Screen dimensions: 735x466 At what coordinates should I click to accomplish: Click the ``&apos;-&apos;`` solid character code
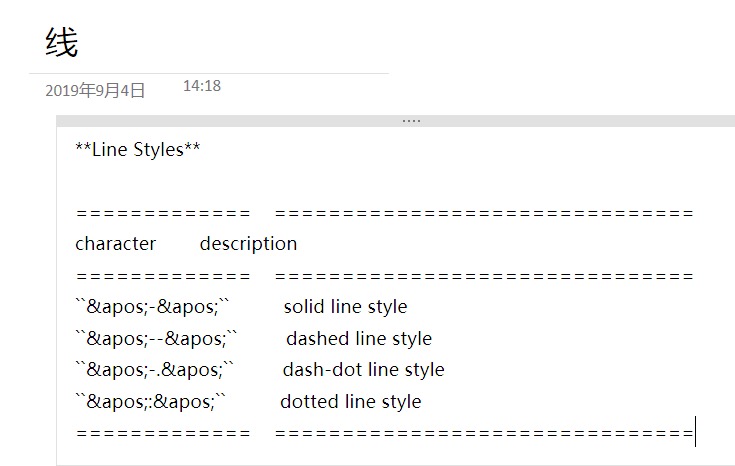pos(153,307)
